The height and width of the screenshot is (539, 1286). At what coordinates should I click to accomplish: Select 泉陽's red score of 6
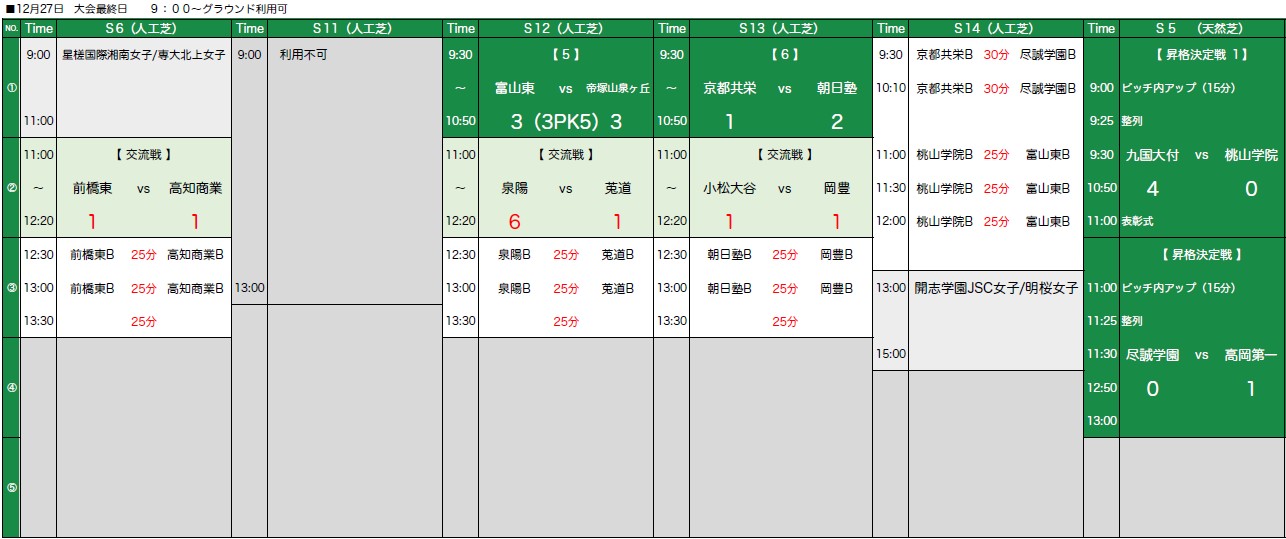pos(515,222)
